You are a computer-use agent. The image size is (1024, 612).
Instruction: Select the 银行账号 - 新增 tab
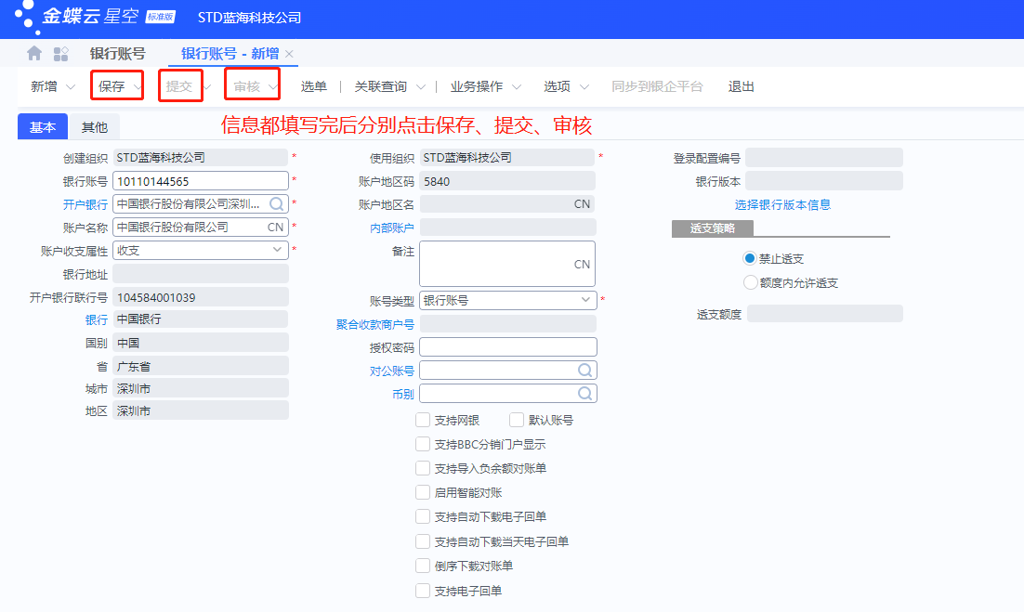[x=230, y=54]
